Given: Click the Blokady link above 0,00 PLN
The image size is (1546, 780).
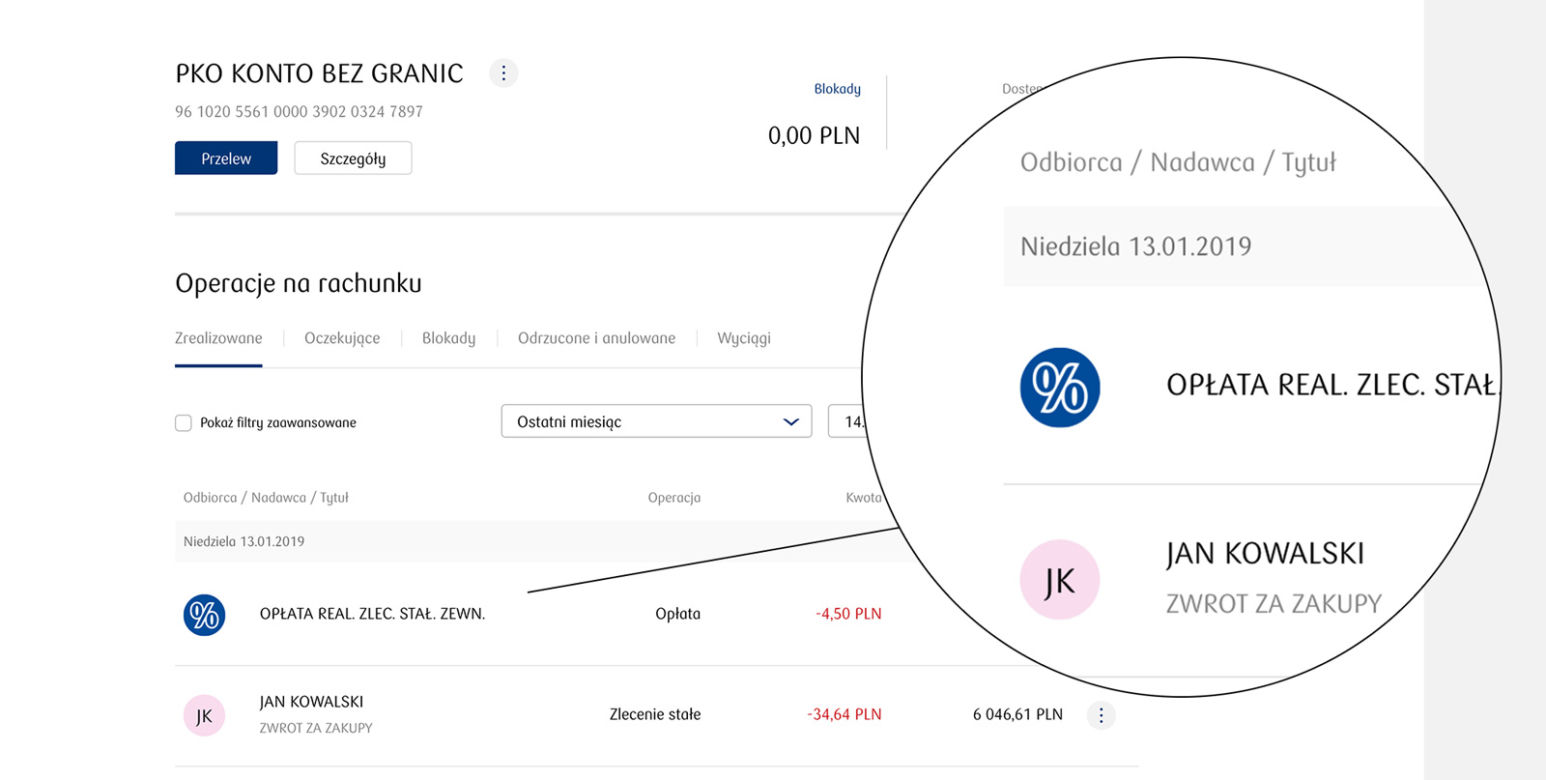Looking at the screenshot, I should (837, 89).
